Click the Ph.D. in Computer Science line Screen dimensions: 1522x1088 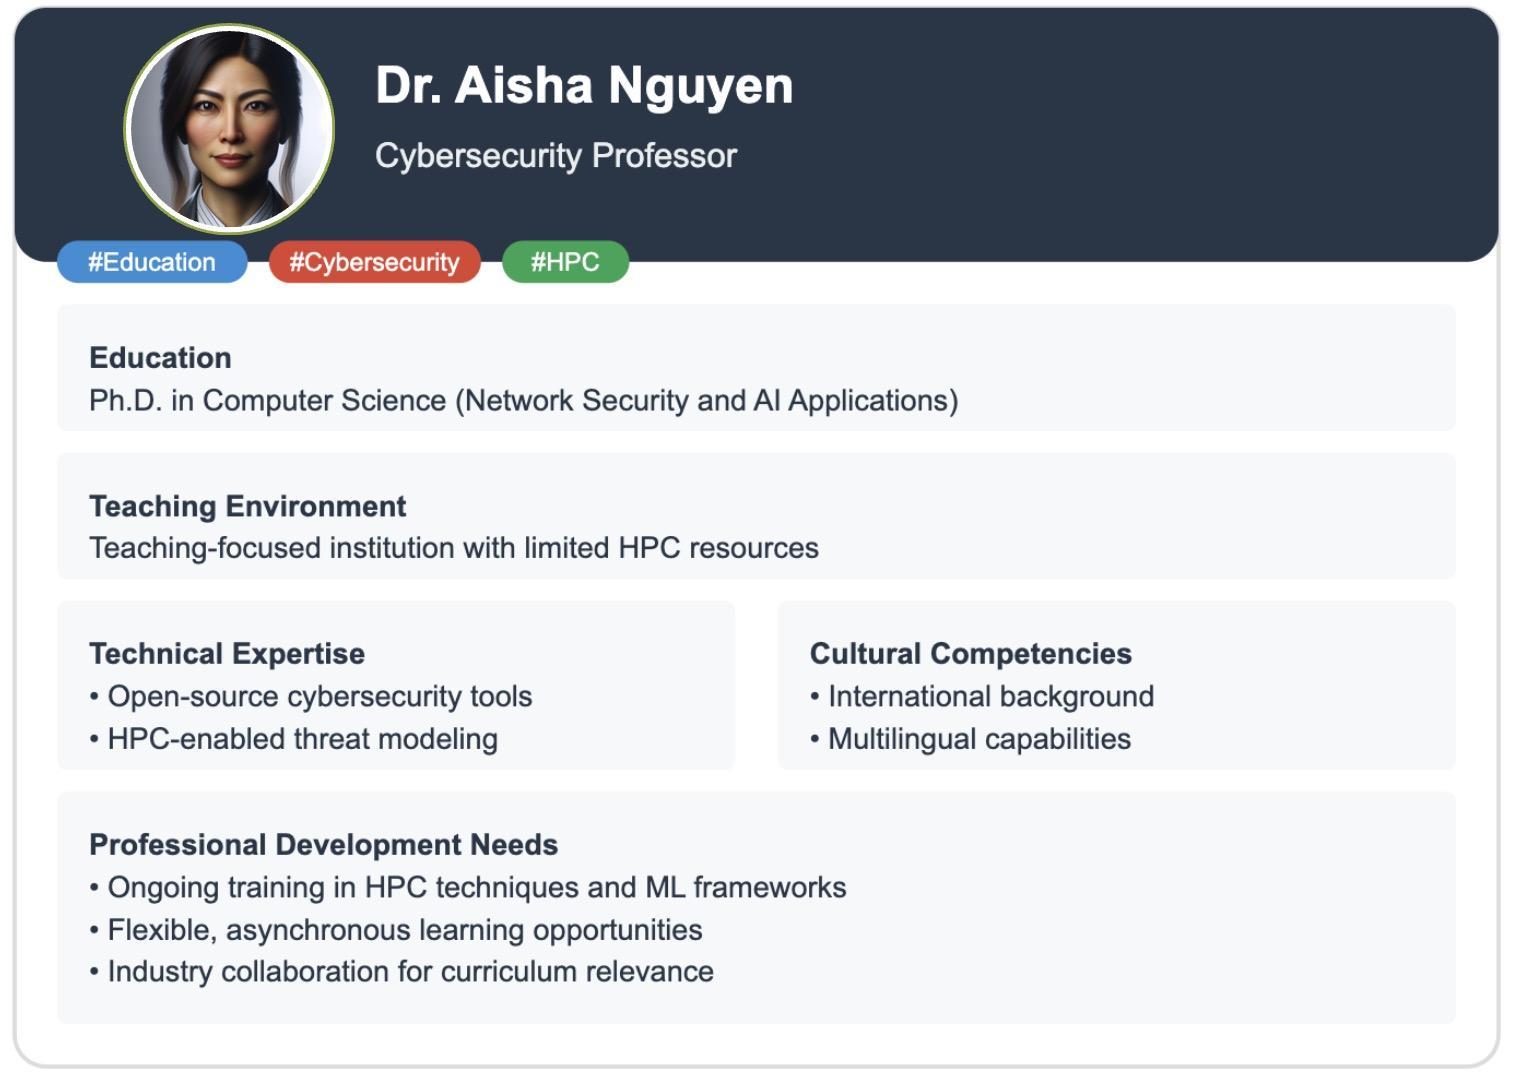click(x=523, y=401)
